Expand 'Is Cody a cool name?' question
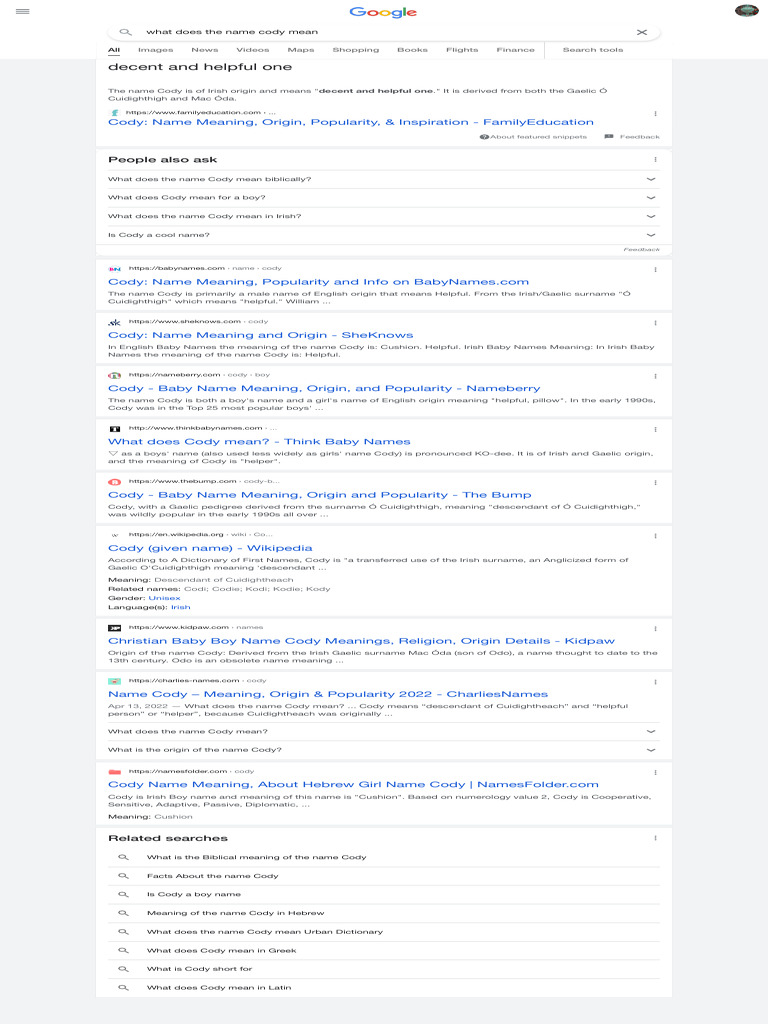Screen dimensions: 768x1024 point(651,235)
